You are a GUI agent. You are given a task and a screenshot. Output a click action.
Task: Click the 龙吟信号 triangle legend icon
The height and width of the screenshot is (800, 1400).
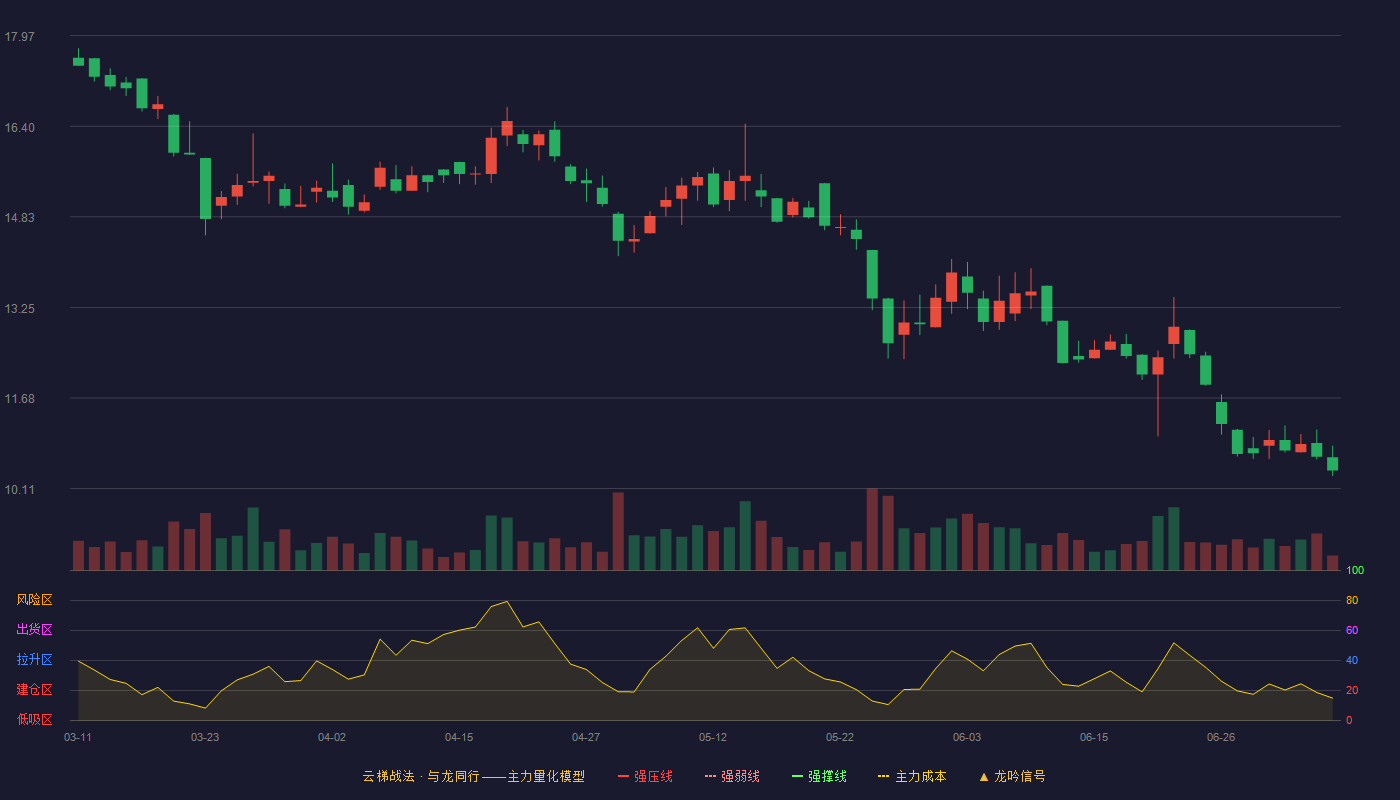pos(984,776)
